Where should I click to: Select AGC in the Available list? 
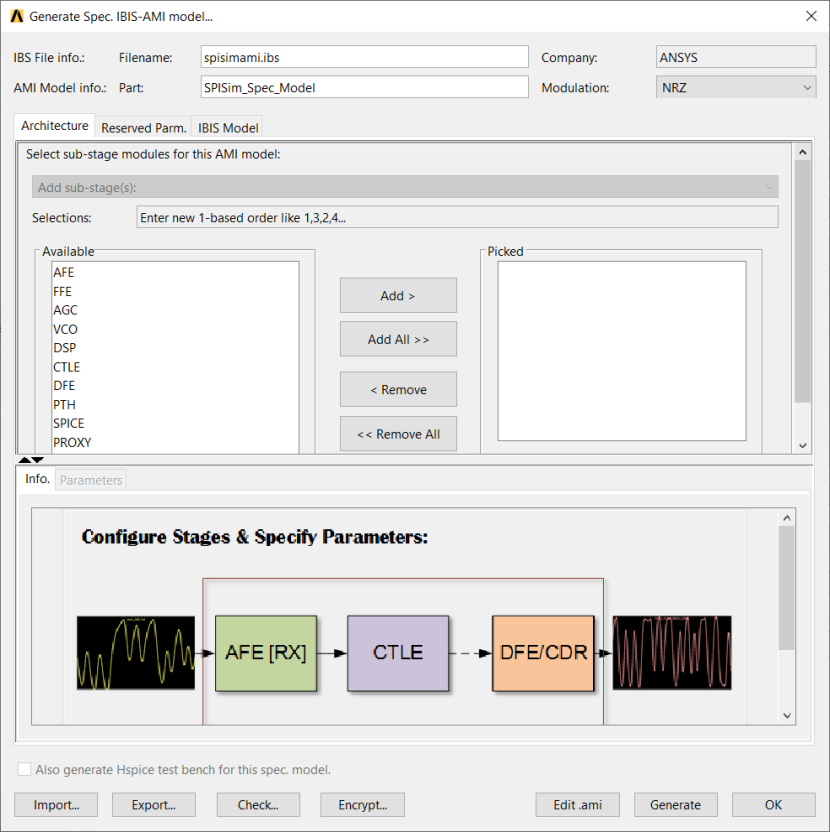click(175, 310)
